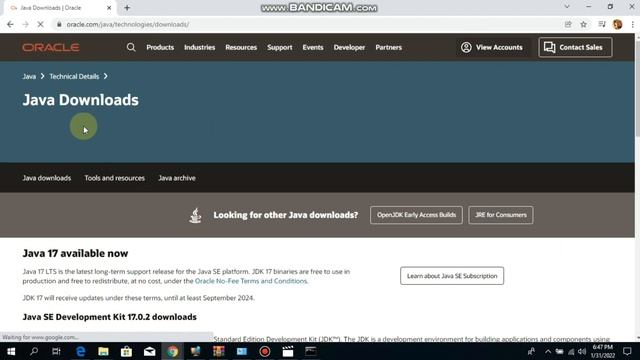Viewport: 640px width, 360px height.
Task: Open the Chrome profile avatar
Action: 618,24
